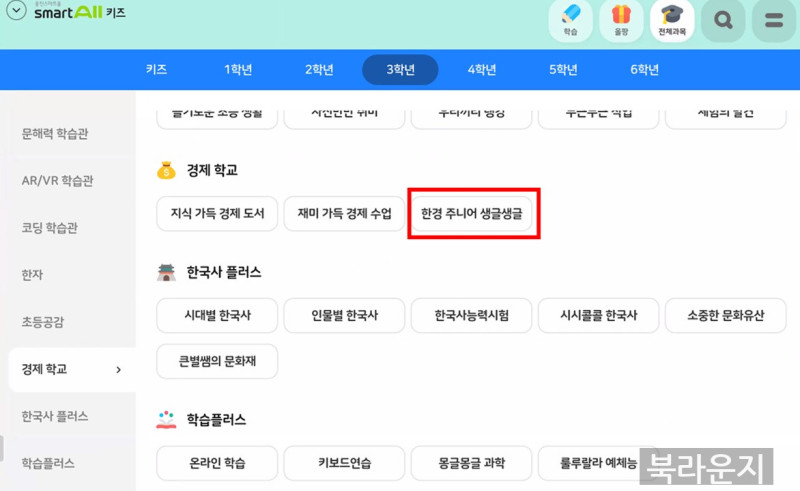800x491 pixels.
Task: Open the hamburger menu icon
Action: [773, 21]
